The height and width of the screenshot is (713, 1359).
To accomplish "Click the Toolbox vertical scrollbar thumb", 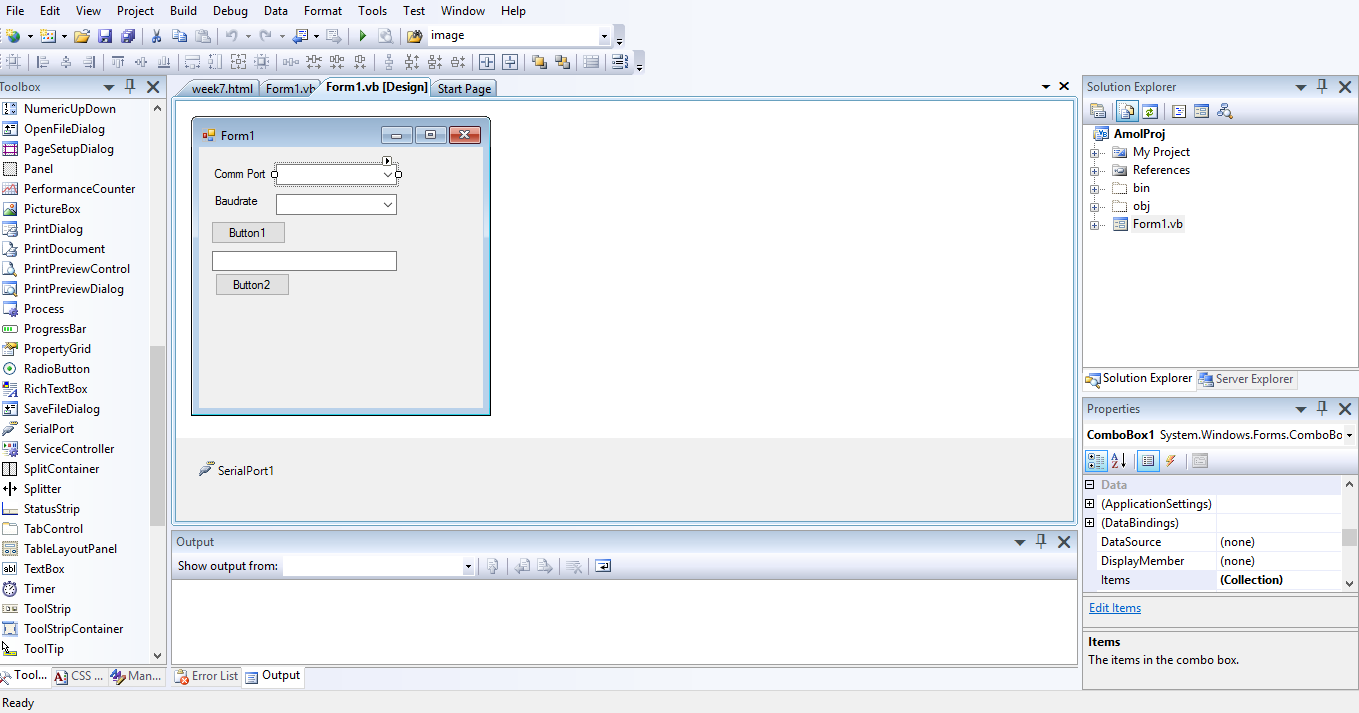I will coord(157,435).
